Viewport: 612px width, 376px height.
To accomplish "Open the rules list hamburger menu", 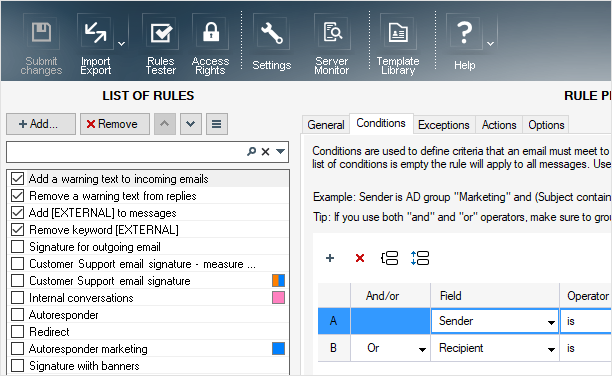I will tap(217, 124).
